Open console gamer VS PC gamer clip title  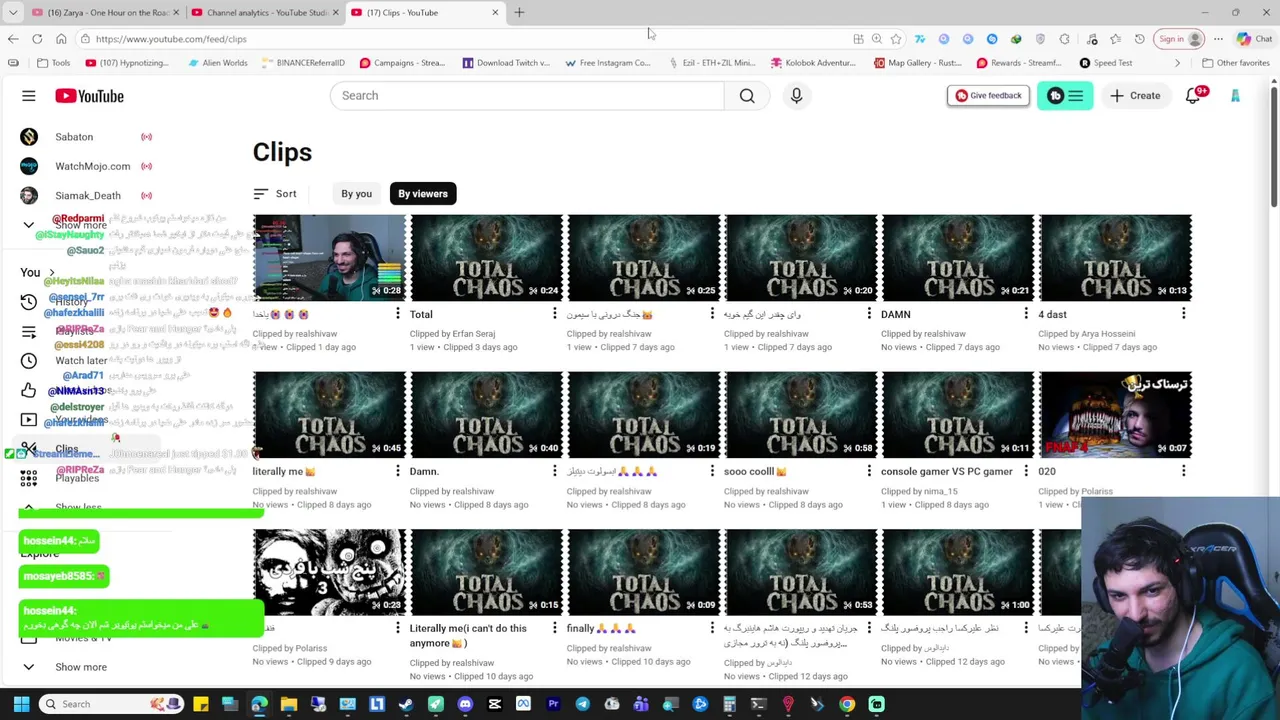pyautogui.click(x=946, y=471)
